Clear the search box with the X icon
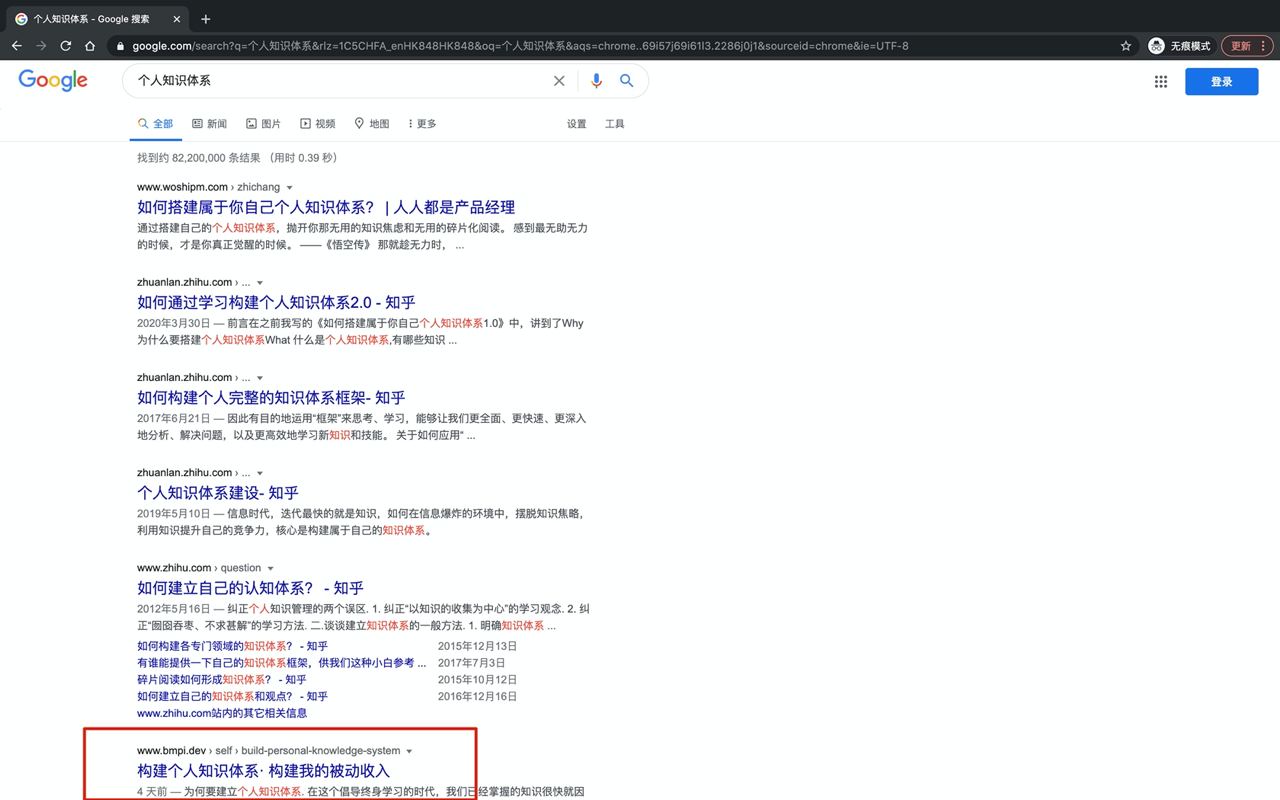The image size is (1280, 800). click(x=559, y=81)
